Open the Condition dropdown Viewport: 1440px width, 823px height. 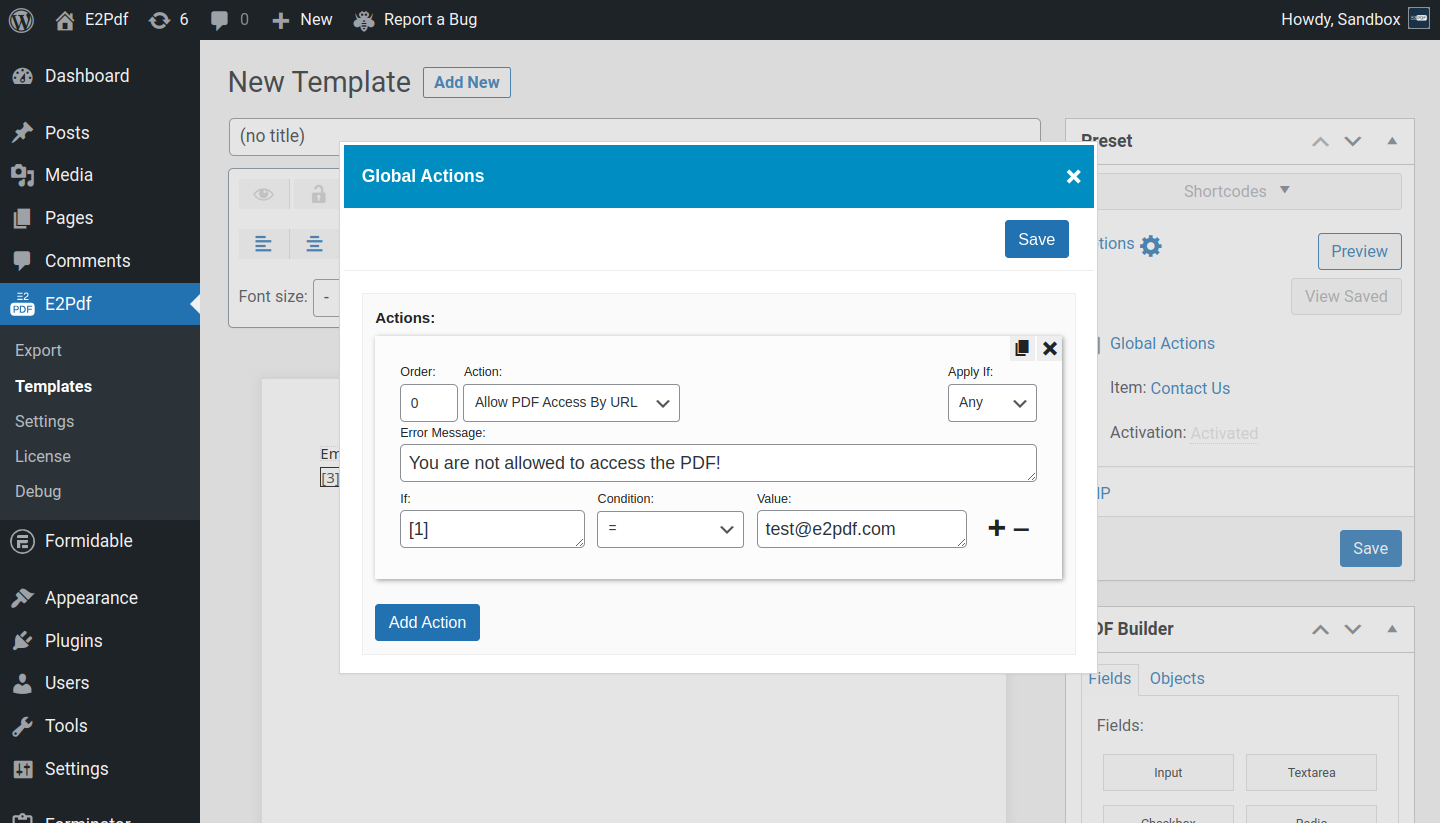(670, 529)
